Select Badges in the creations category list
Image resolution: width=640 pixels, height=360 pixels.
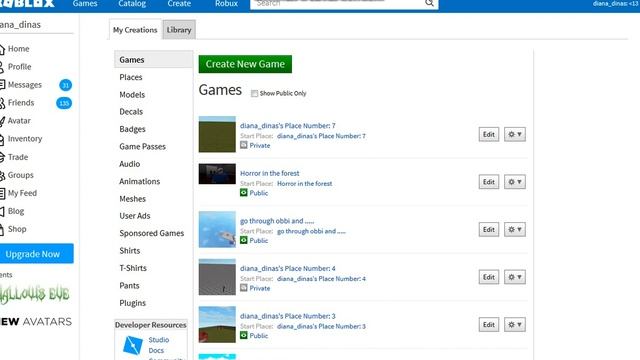132,129
